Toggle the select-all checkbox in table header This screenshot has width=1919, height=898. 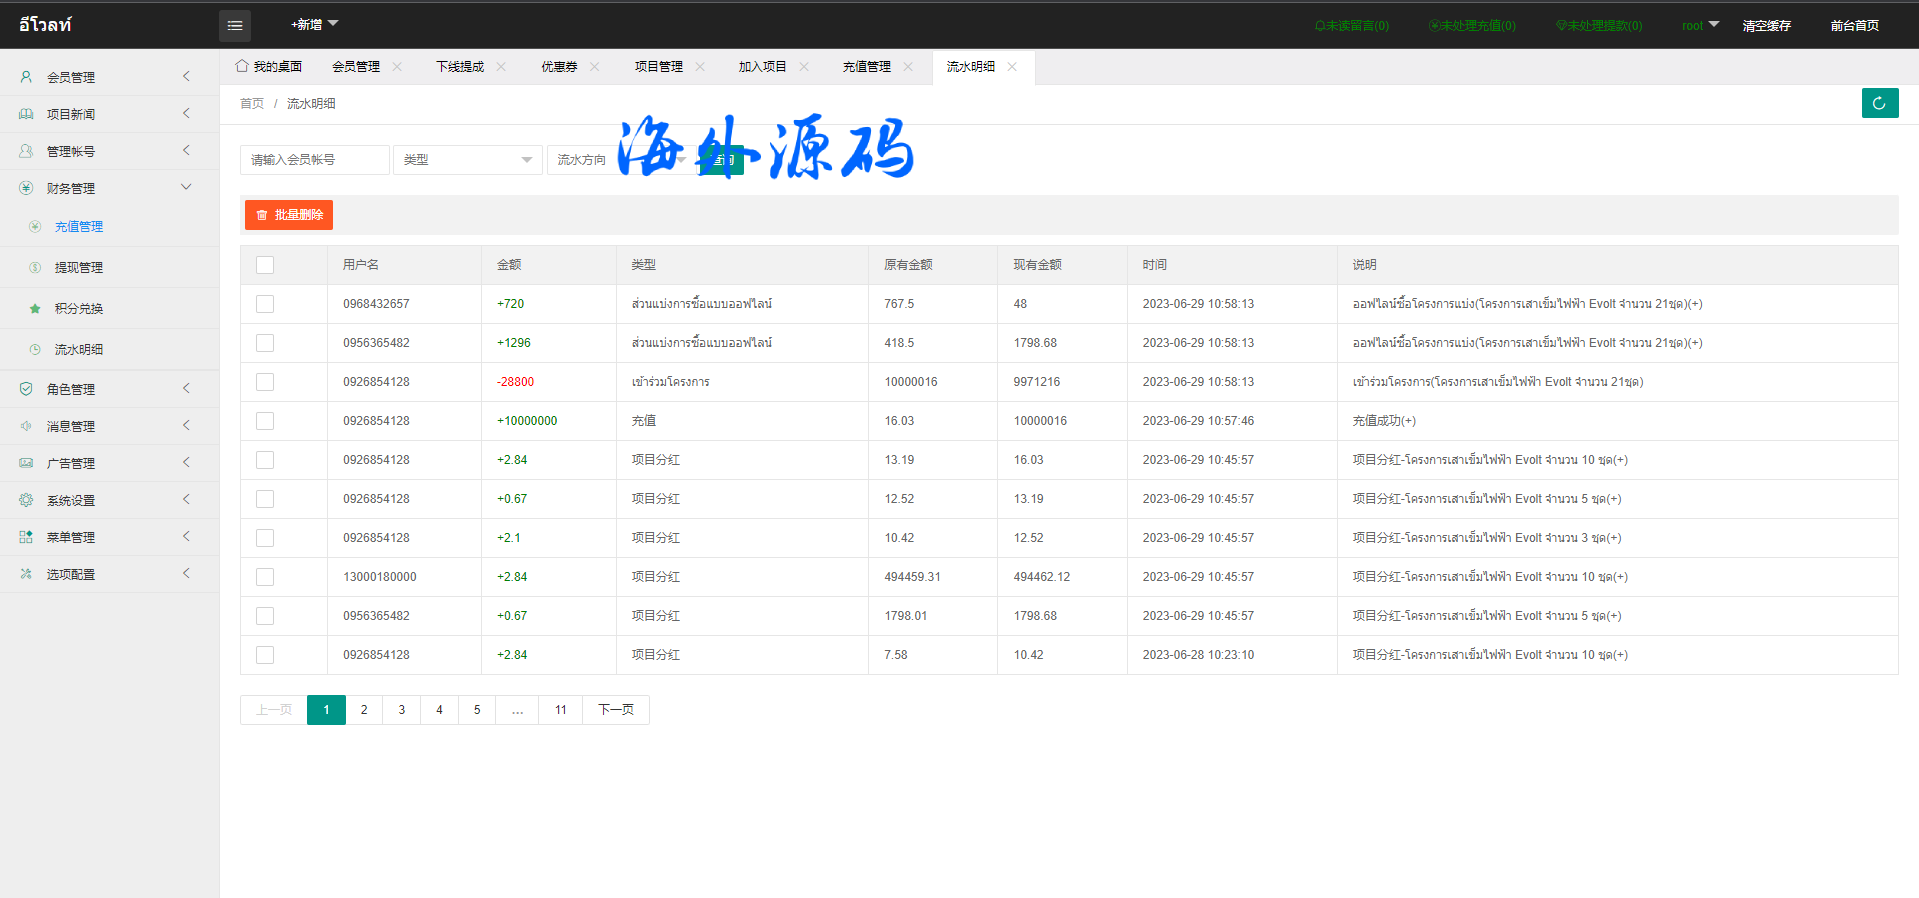click(265, 265)
